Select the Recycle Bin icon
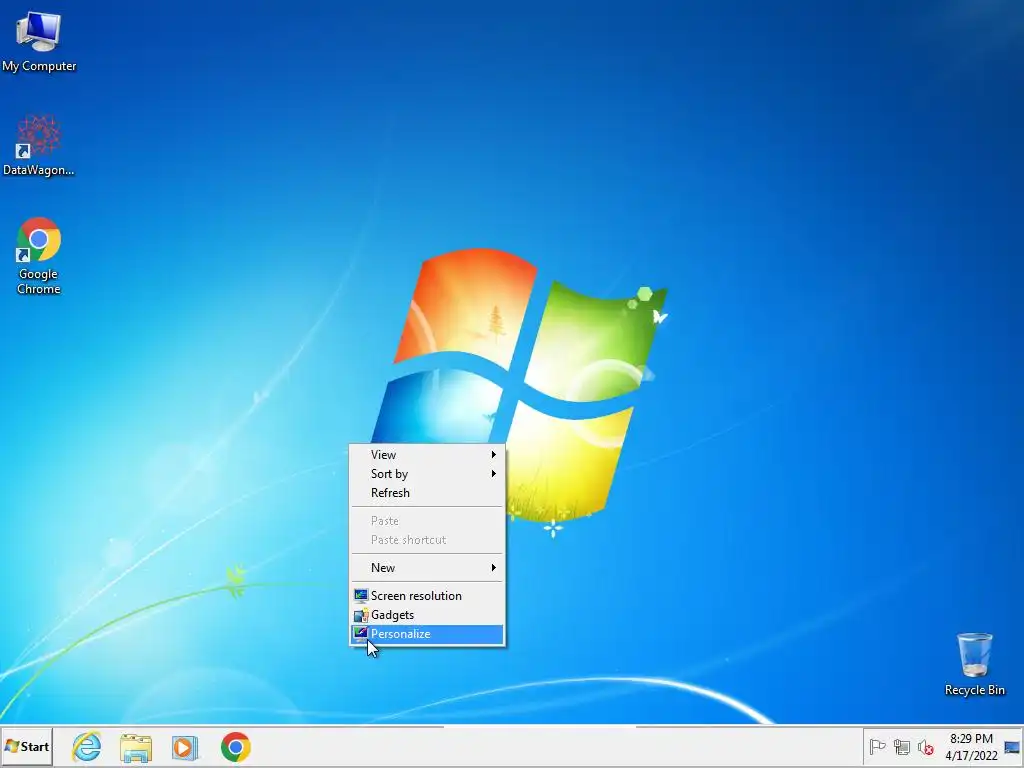This screenshot has width=1024, height=768. tap(974, 664)
